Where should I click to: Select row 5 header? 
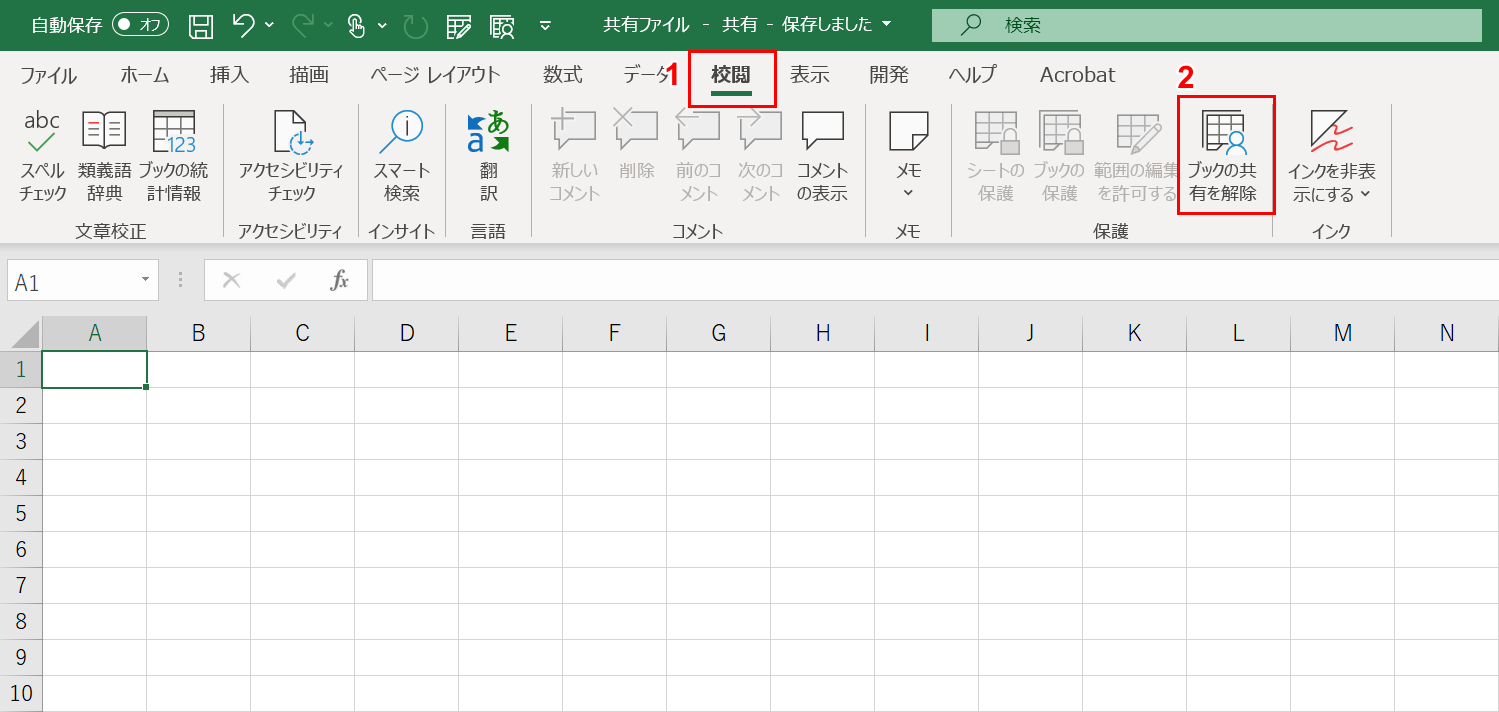21,513
